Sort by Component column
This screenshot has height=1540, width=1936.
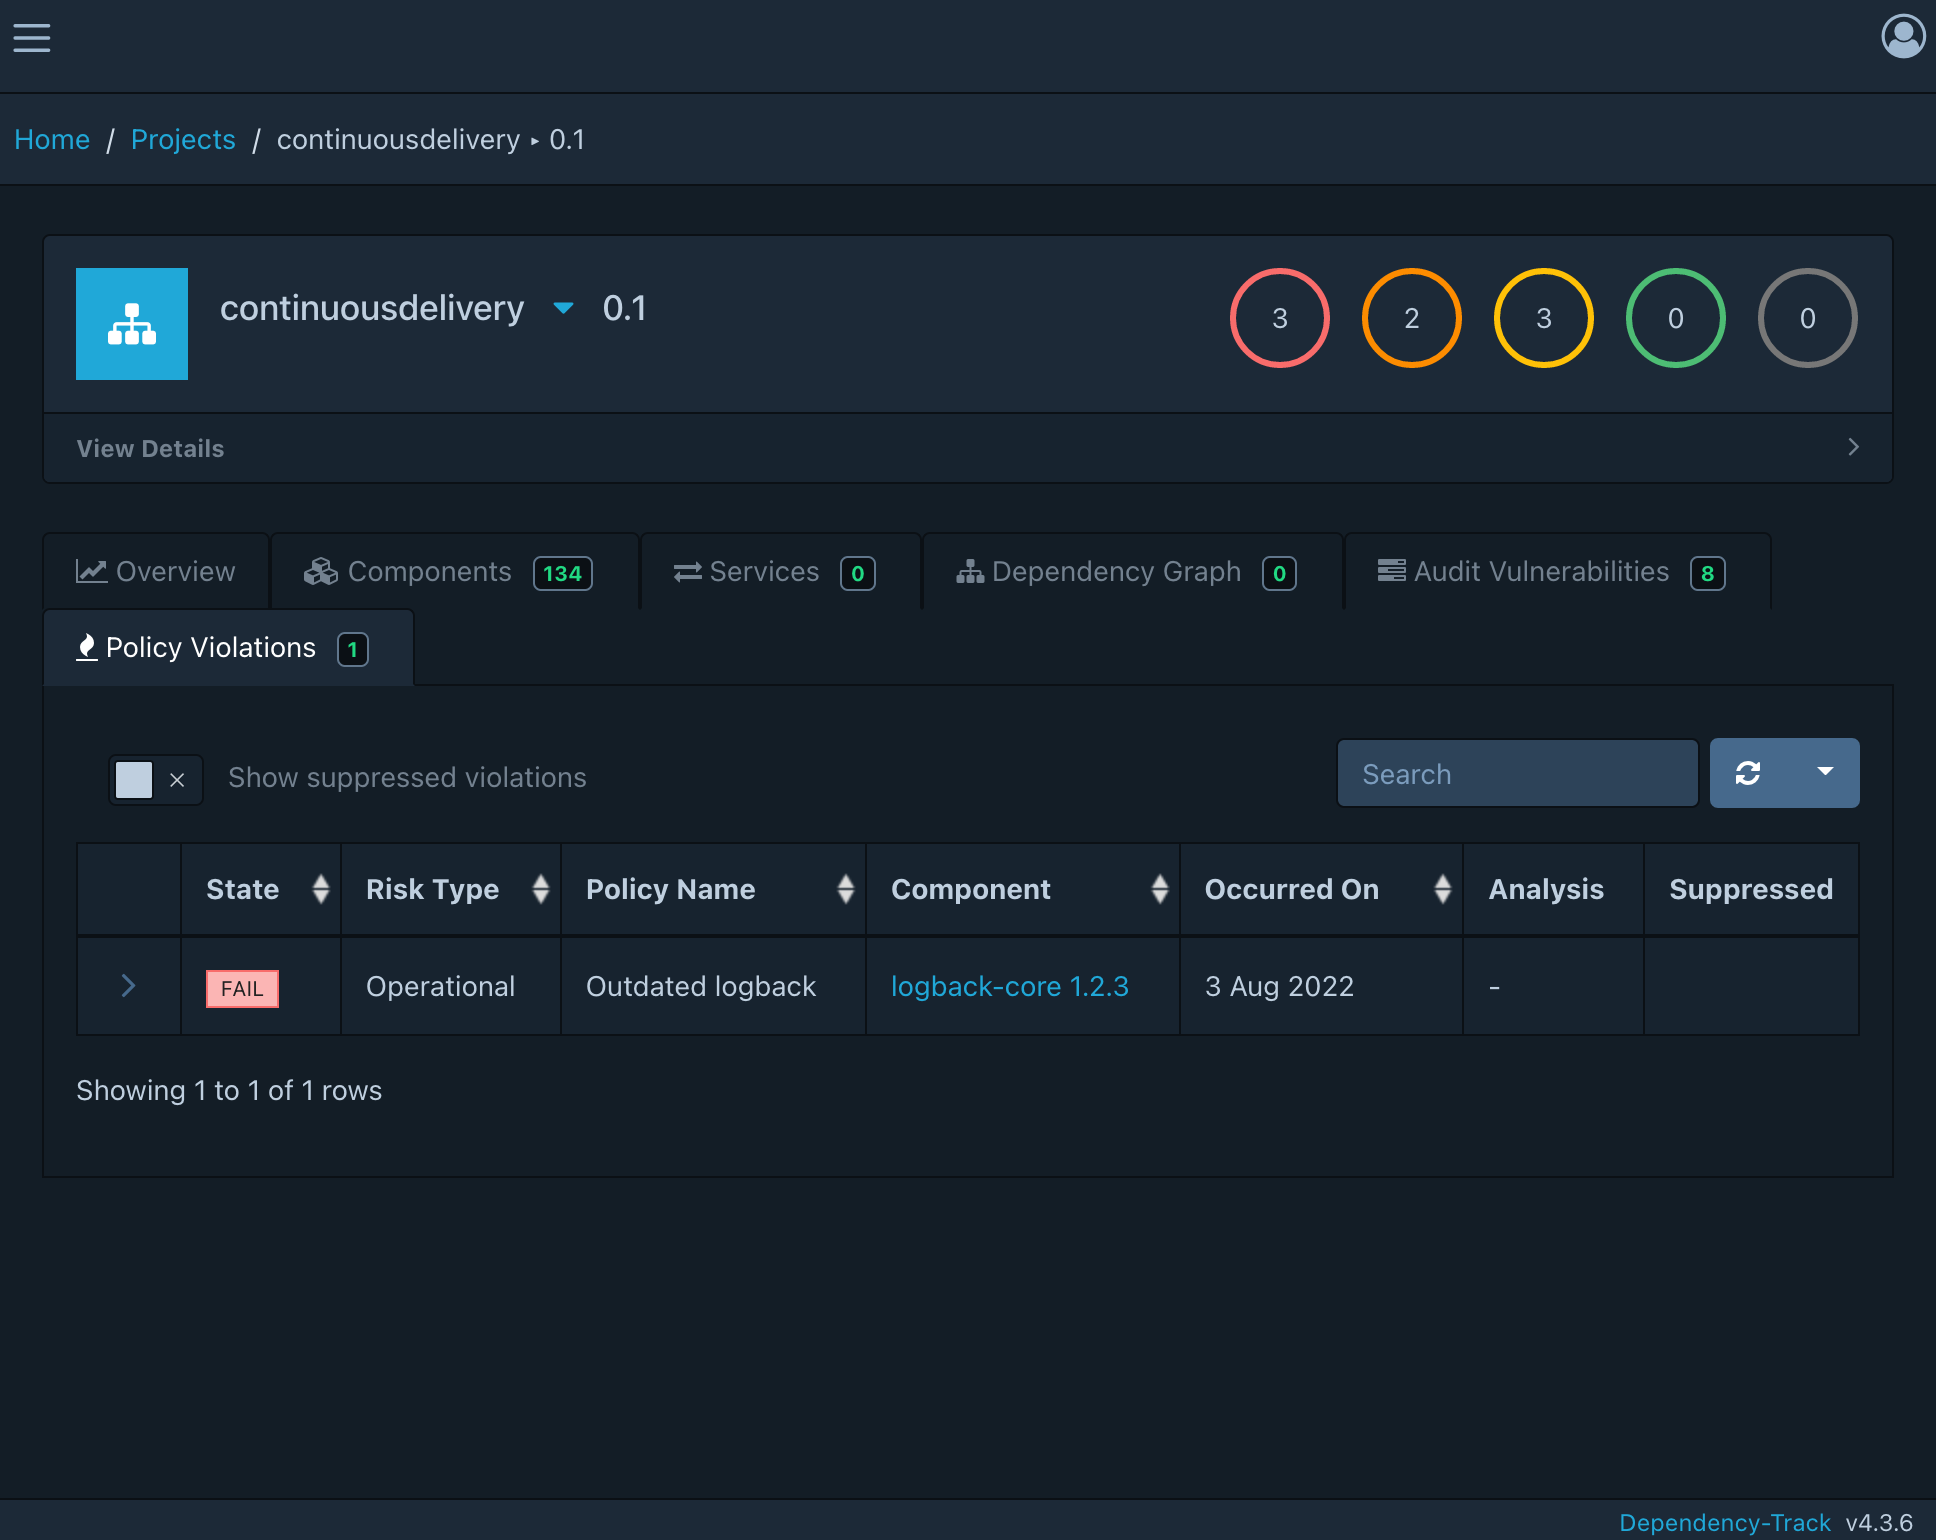tap(1023, 889)
